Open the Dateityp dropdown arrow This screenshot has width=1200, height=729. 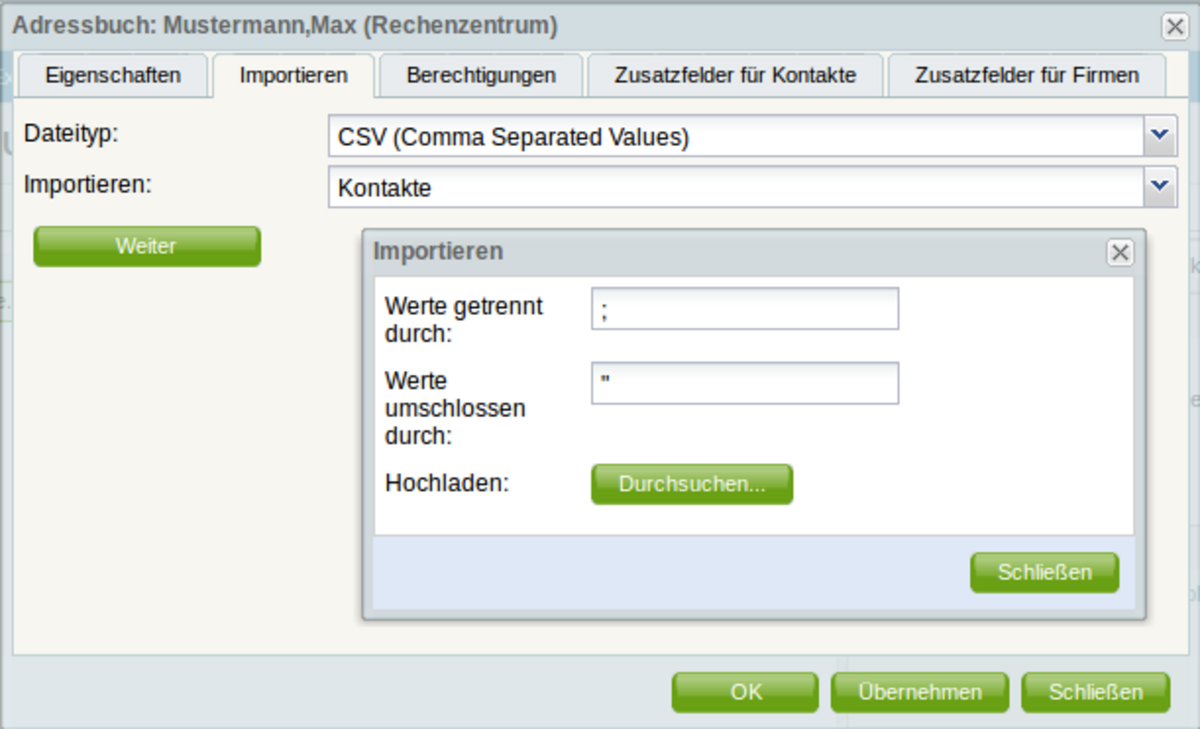(x=1160, y=136)
